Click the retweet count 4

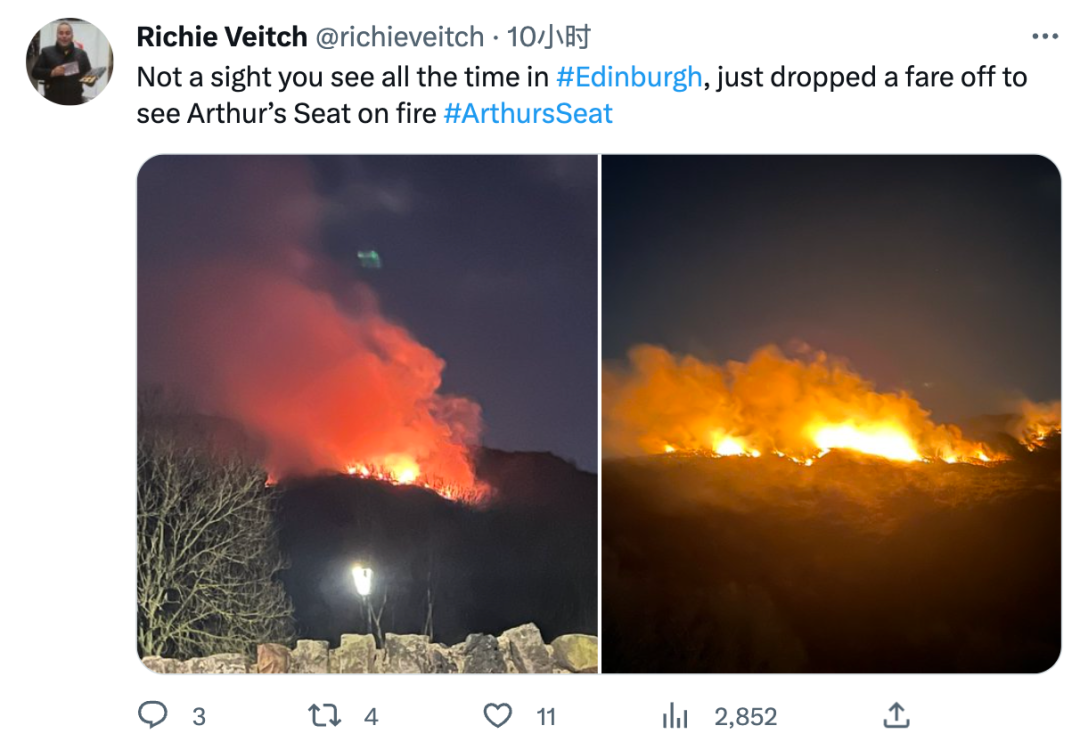coord(371,717)
